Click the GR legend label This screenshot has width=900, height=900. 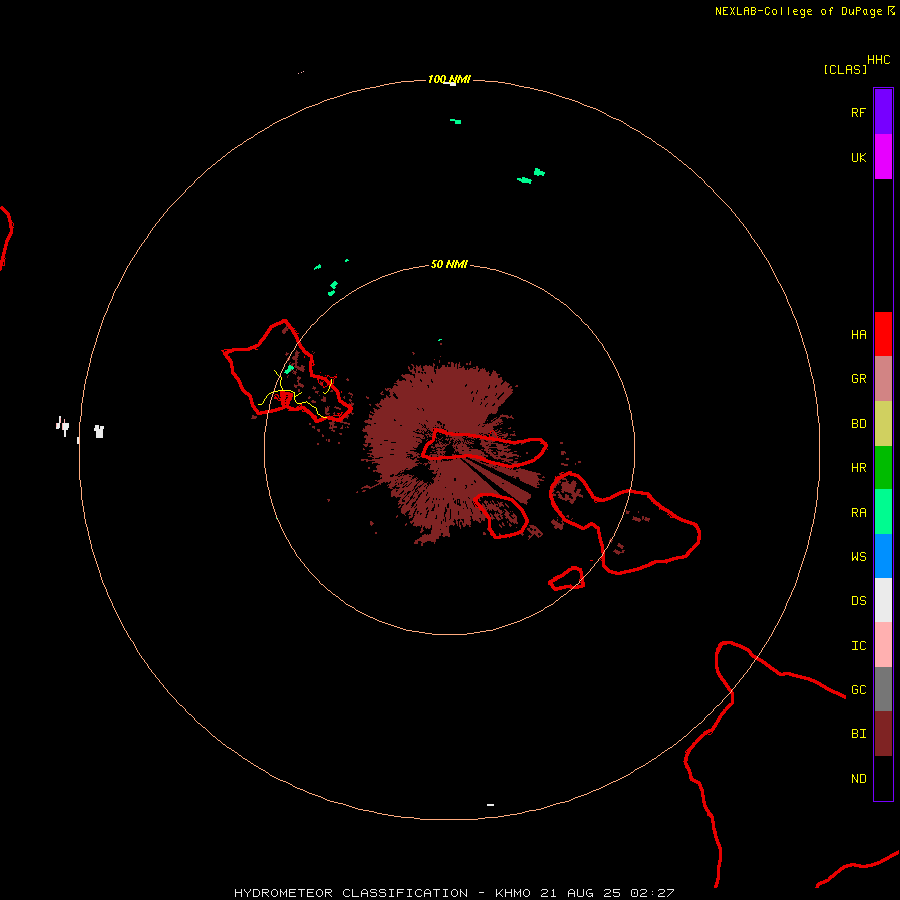click(x=858, y=379)
